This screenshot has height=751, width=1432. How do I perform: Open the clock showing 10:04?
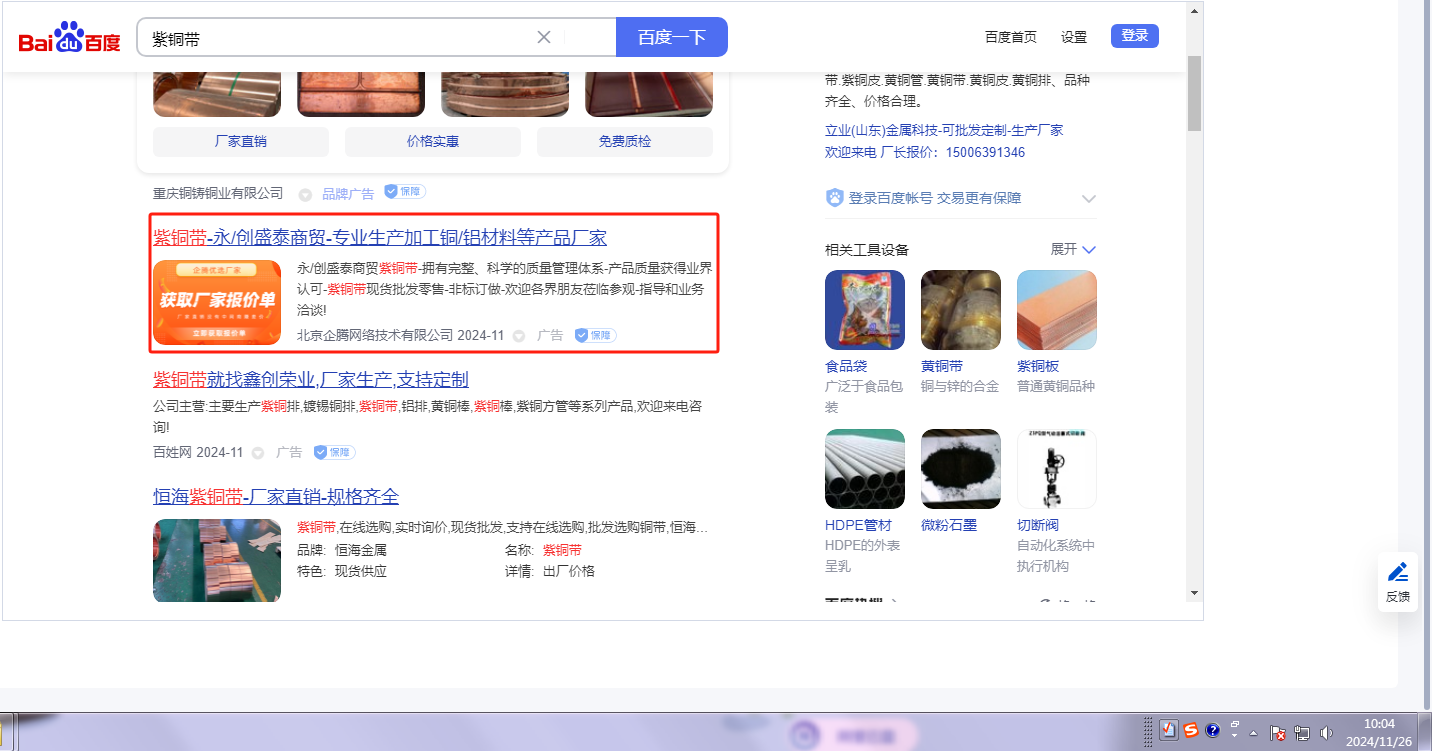[x=1379, y=732]
